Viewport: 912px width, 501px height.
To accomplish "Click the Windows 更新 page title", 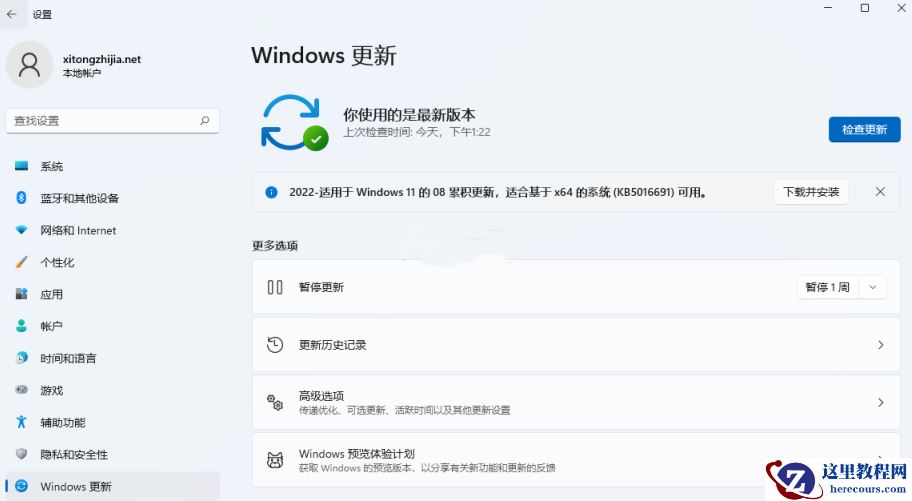I will click(x=323, y=55).
